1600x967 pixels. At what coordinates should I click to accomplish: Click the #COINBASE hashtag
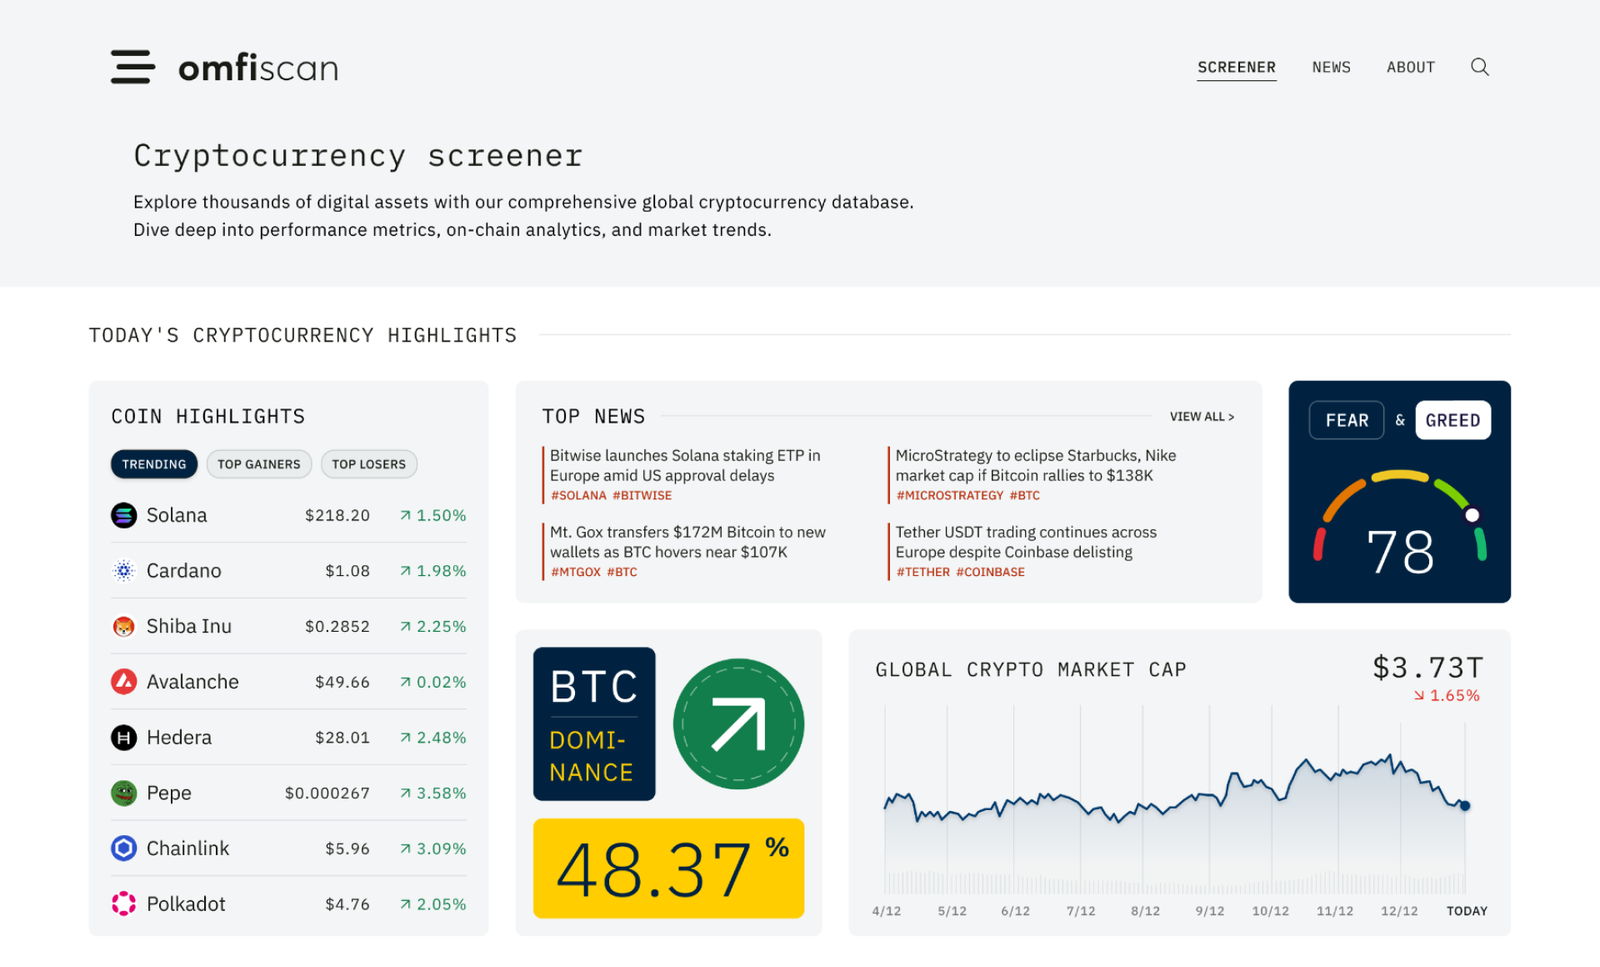coord(990,573)
